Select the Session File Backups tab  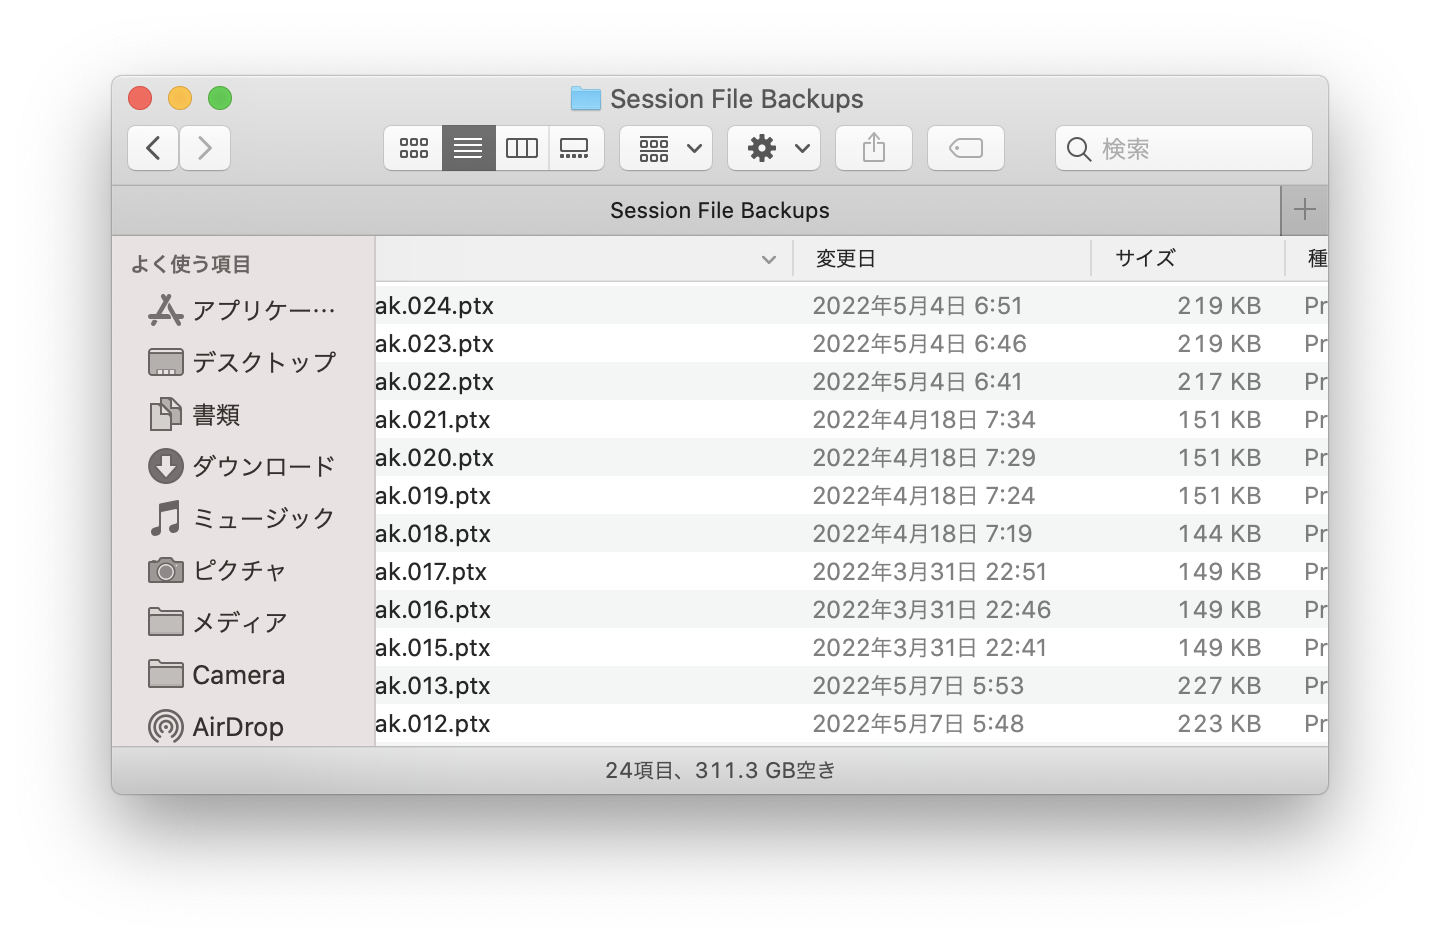[719, 210]
